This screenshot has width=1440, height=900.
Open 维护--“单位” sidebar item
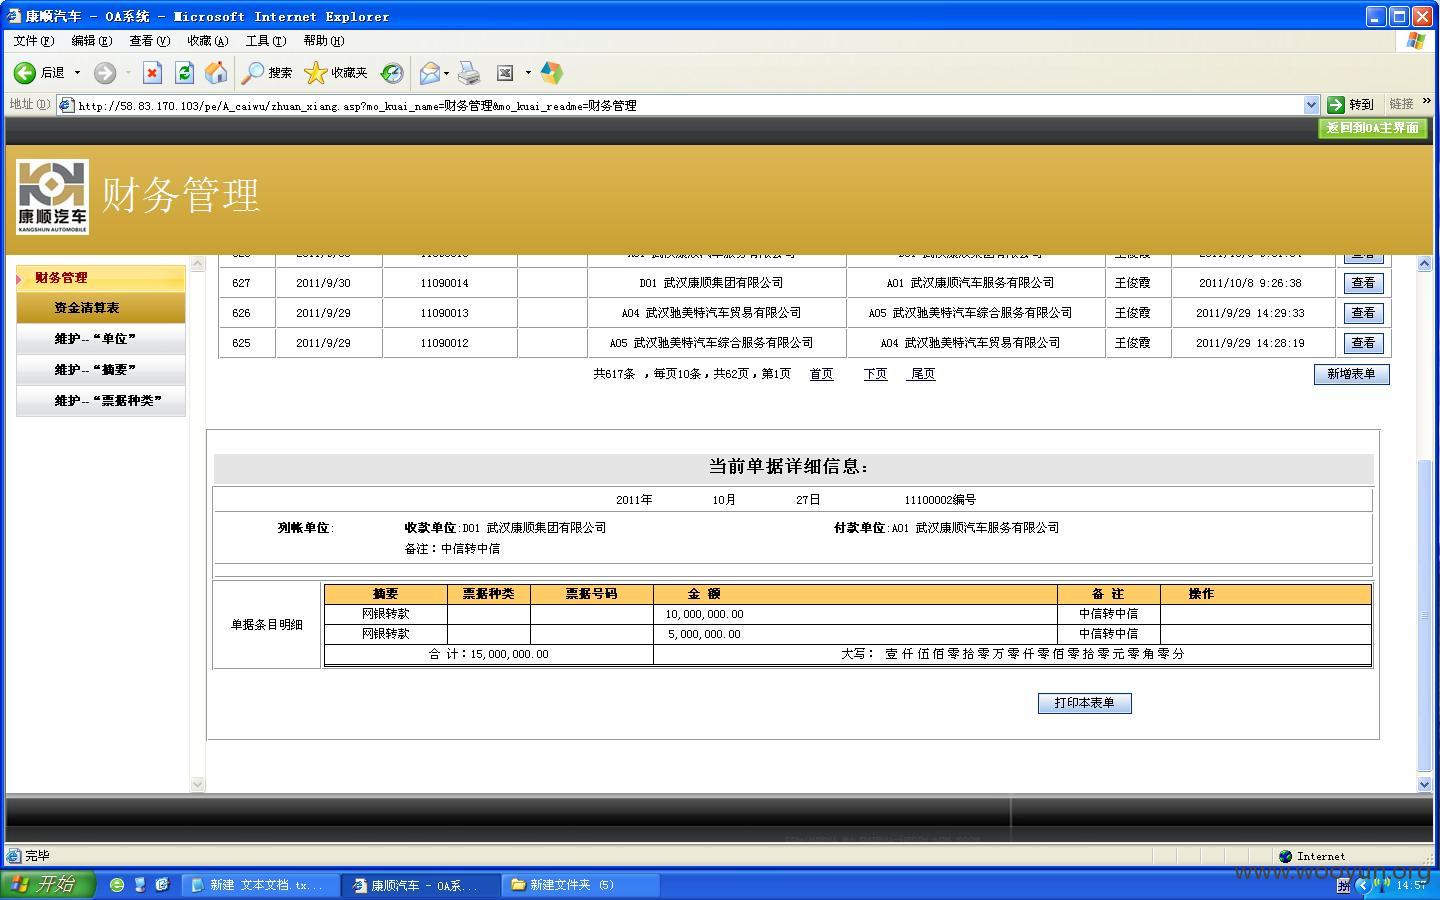(101, 339)
